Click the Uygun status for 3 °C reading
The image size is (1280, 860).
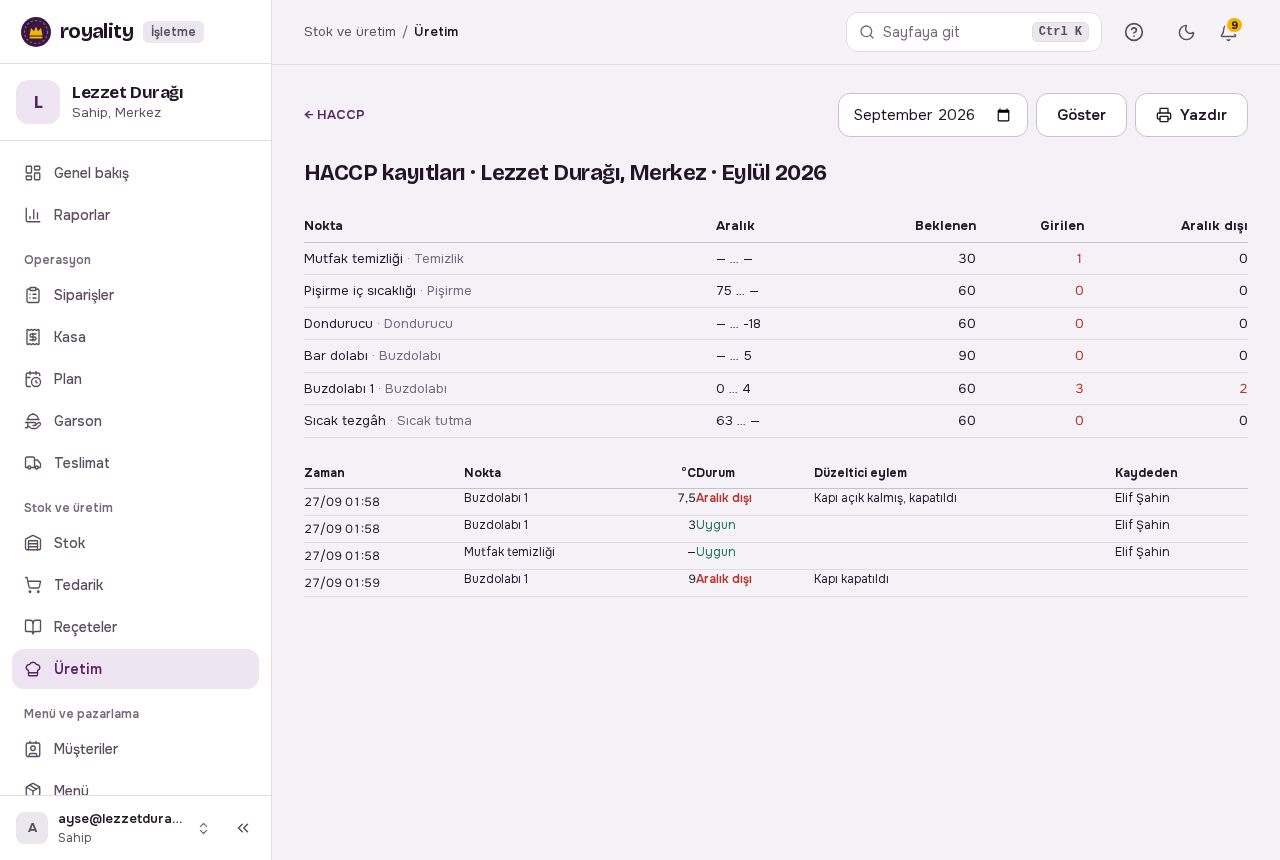point(716,525)
